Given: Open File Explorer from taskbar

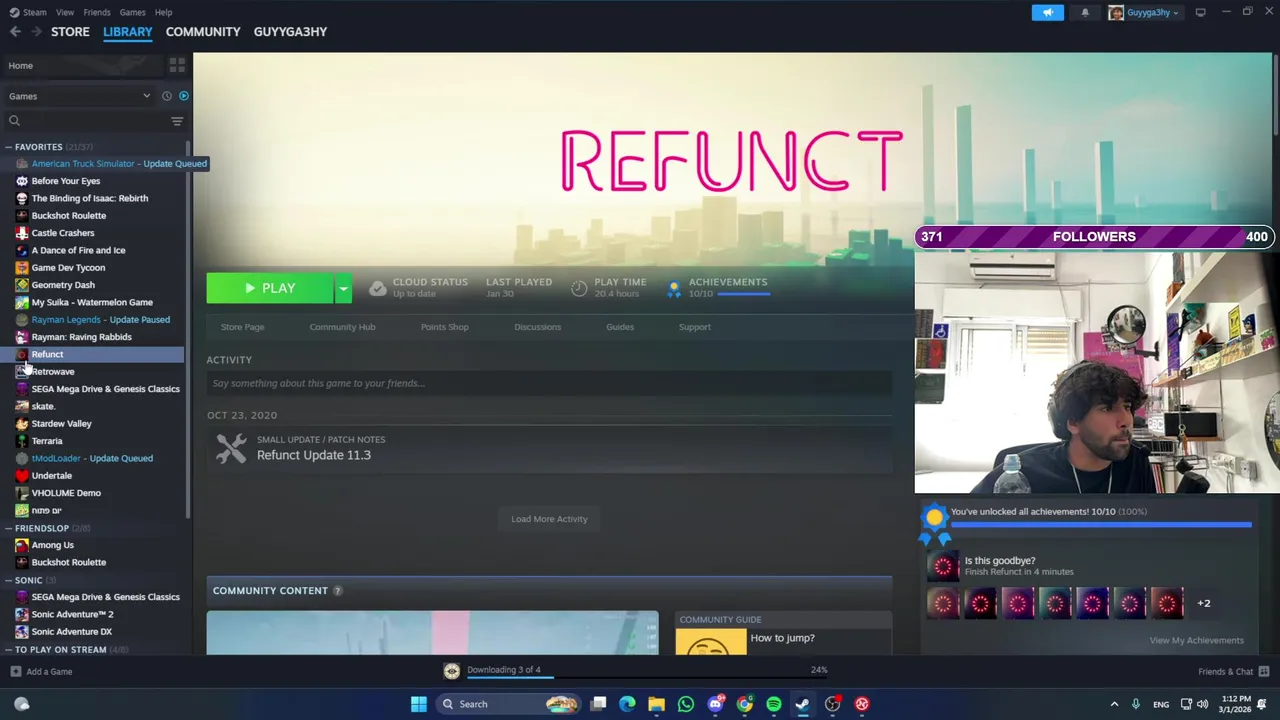Looking at the screenshot, I should coord(656,704).
